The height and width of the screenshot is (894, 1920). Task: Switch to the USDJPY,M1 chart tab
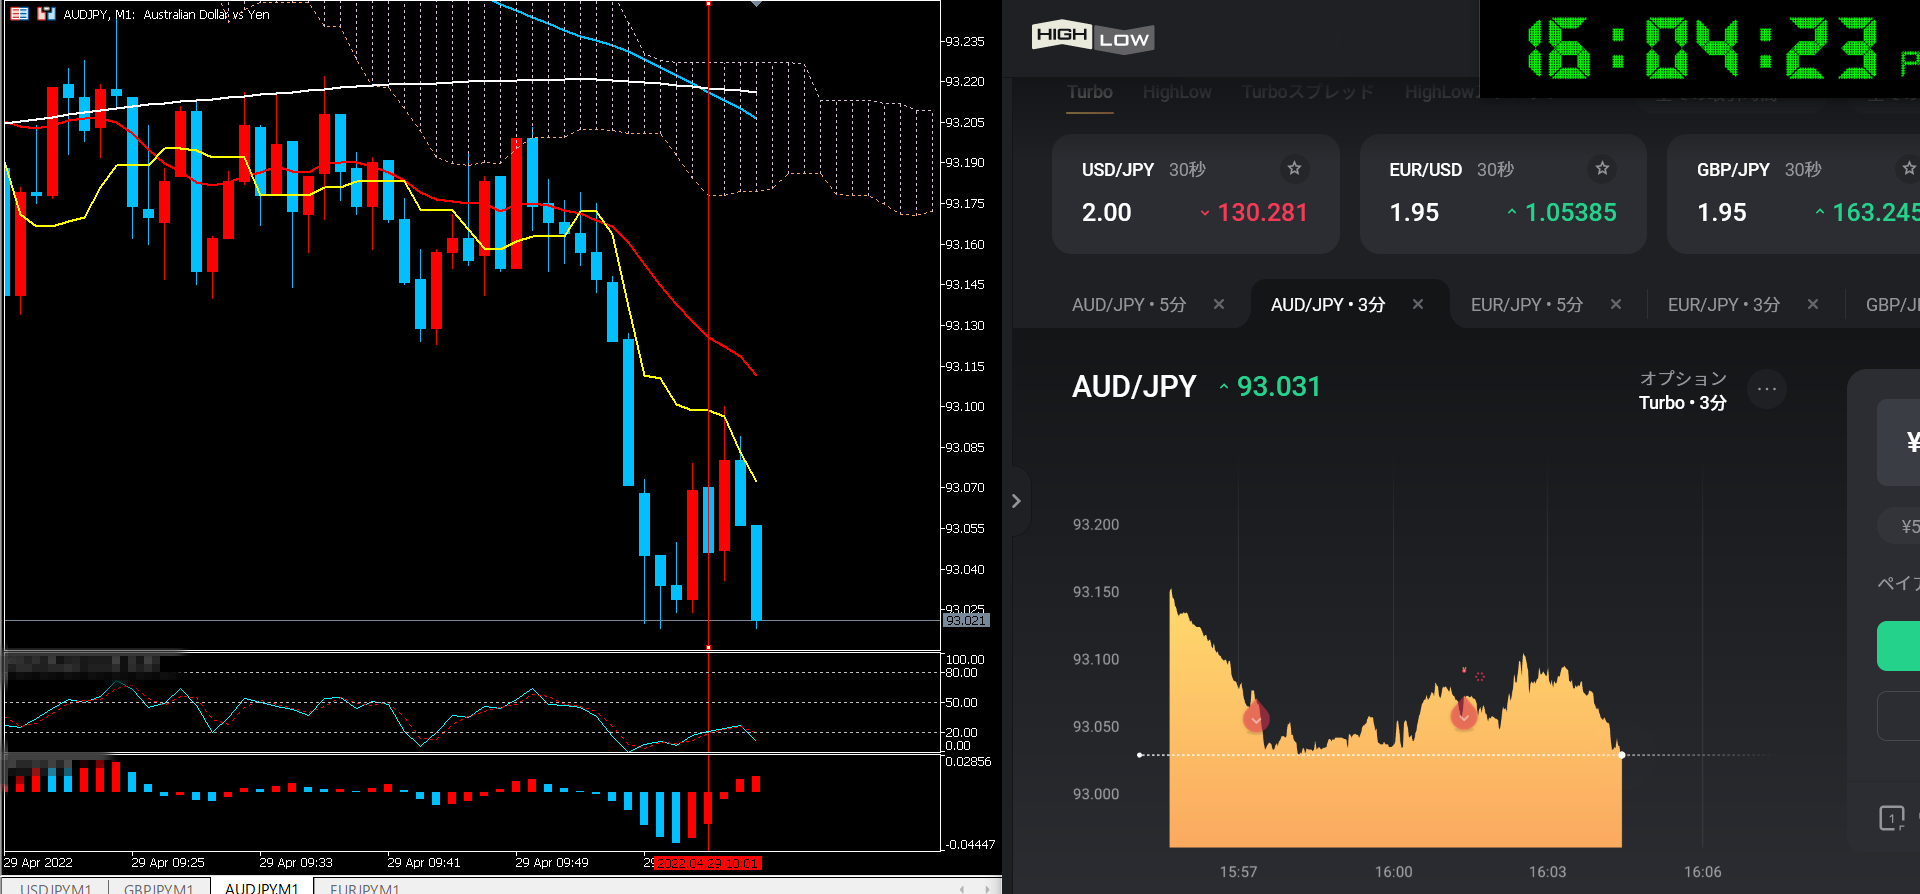click(x=56, y=887)
